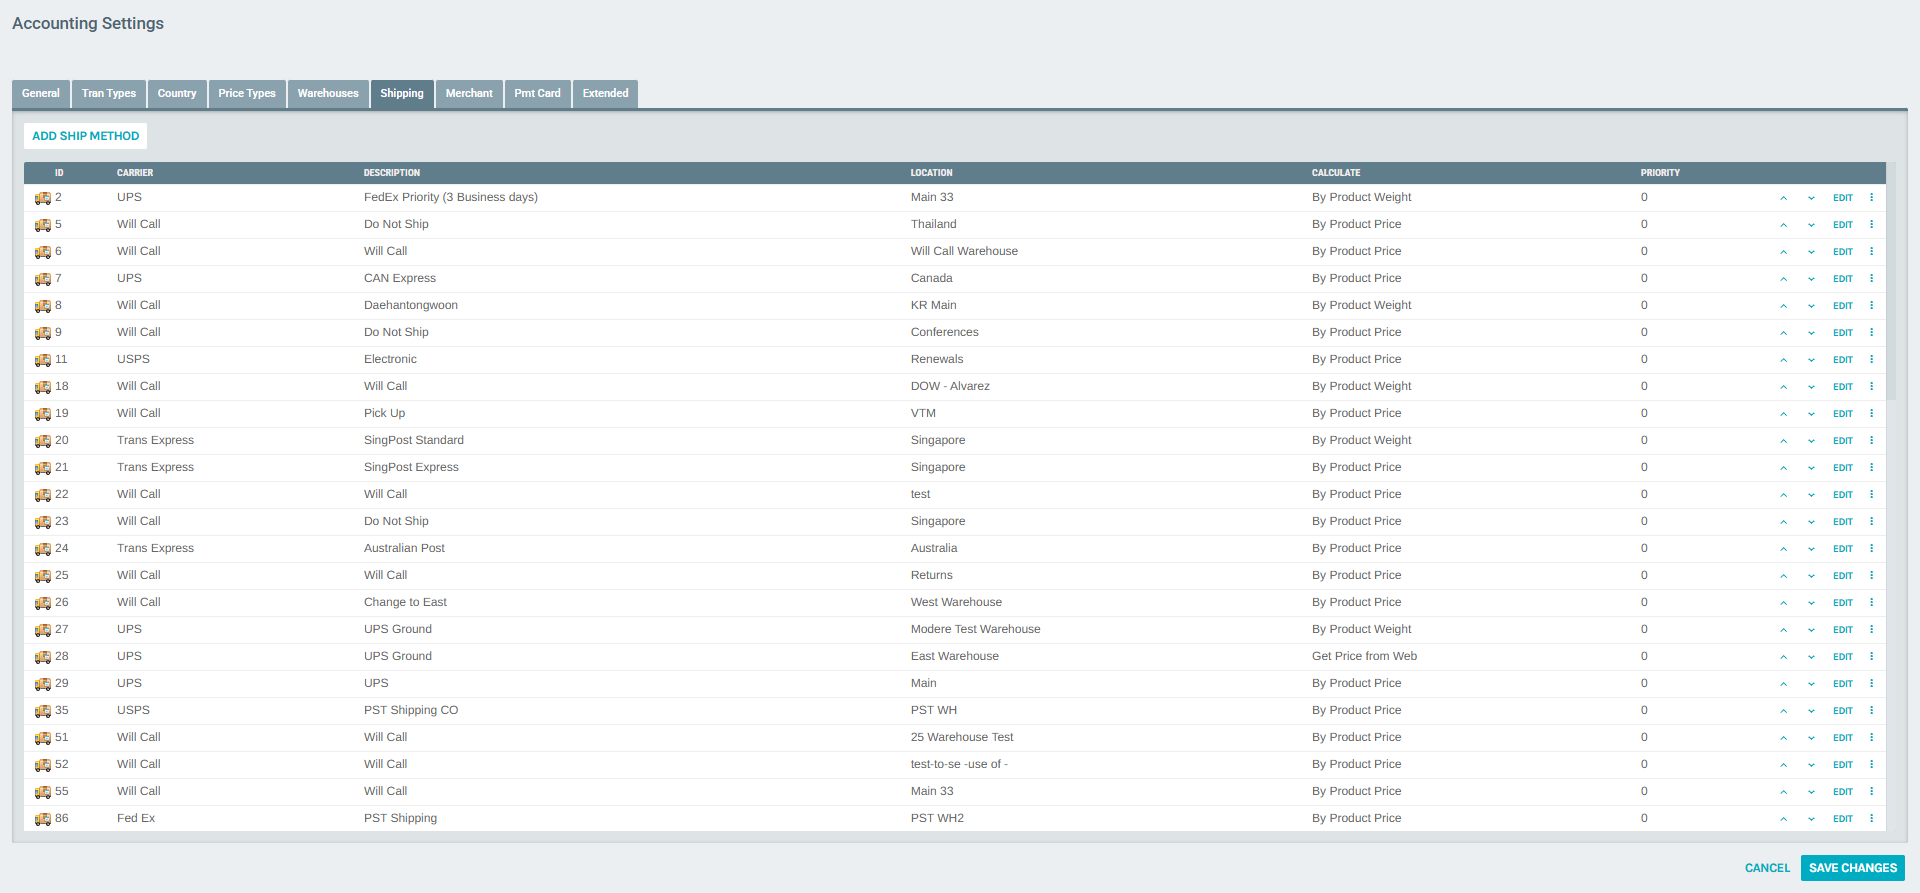Edit the Change to East ship method
The image size is (1920, 893).
1843,603
